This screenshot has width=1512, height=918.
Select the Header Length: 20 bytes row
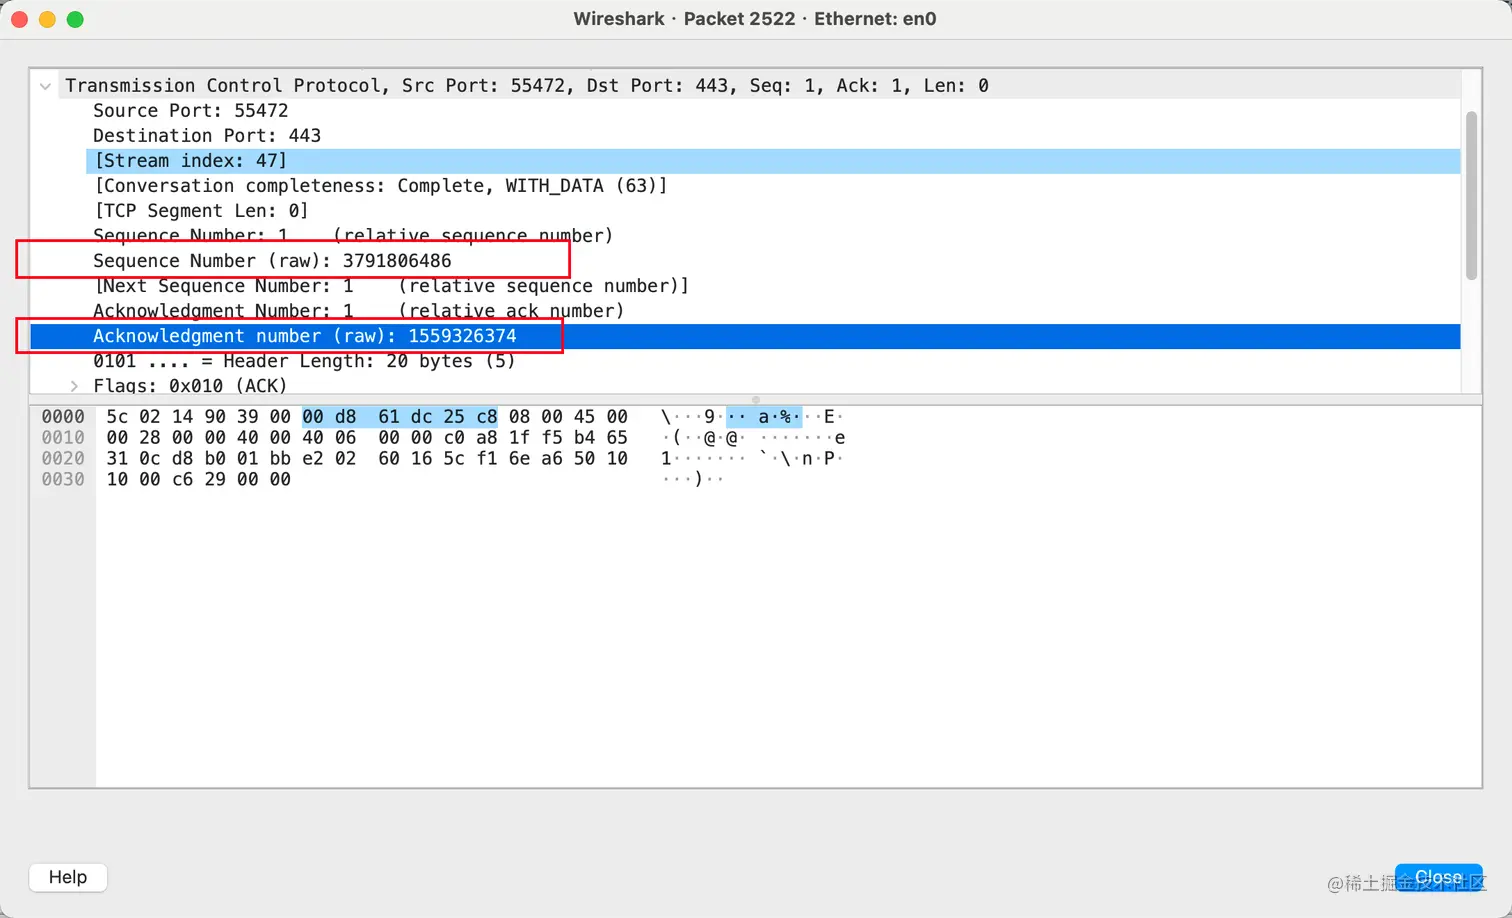pos(773,361)
